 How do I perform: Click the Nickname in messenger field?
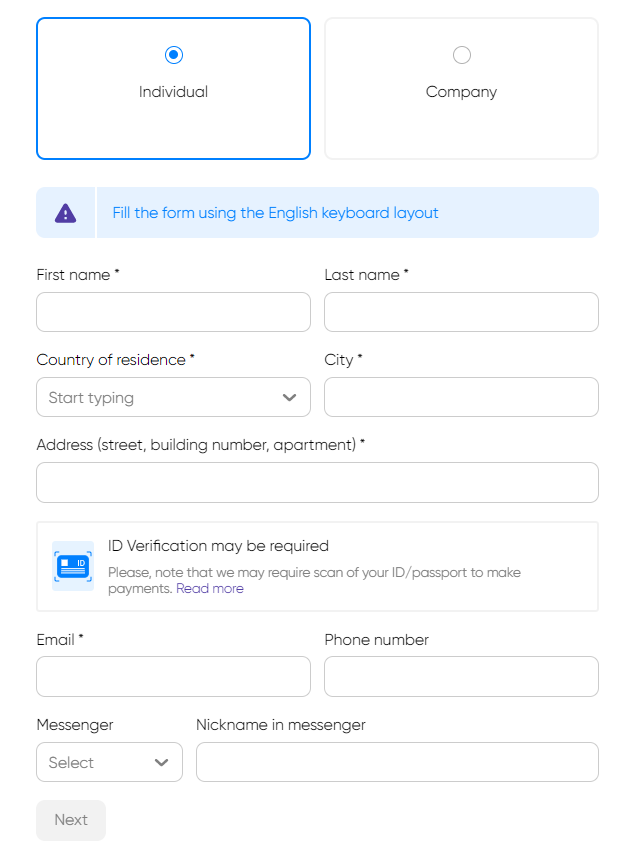[x=397, y=762]
